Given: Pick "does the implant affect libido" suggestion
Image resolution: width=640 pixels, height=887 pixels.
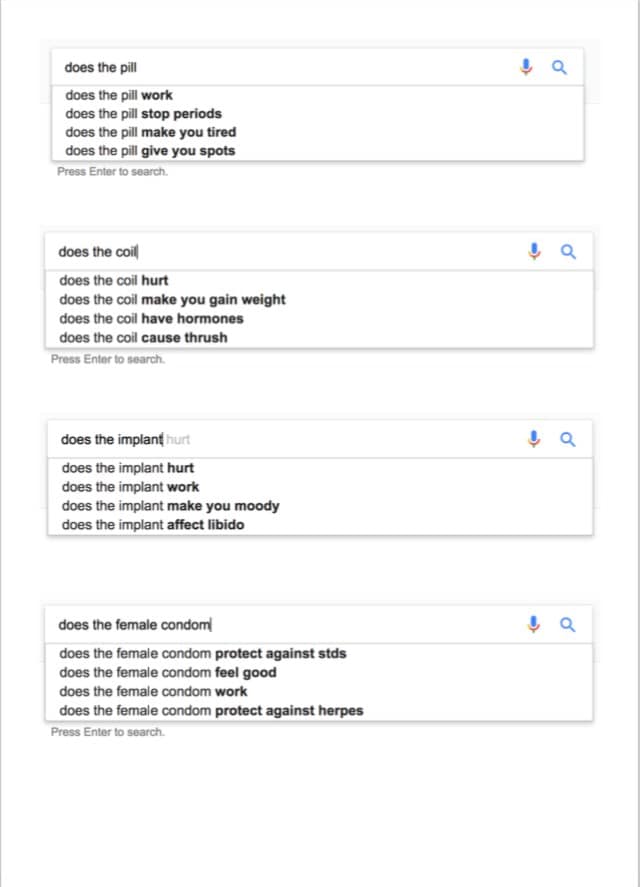Looking at the screenshot, I should pos(153,524).
